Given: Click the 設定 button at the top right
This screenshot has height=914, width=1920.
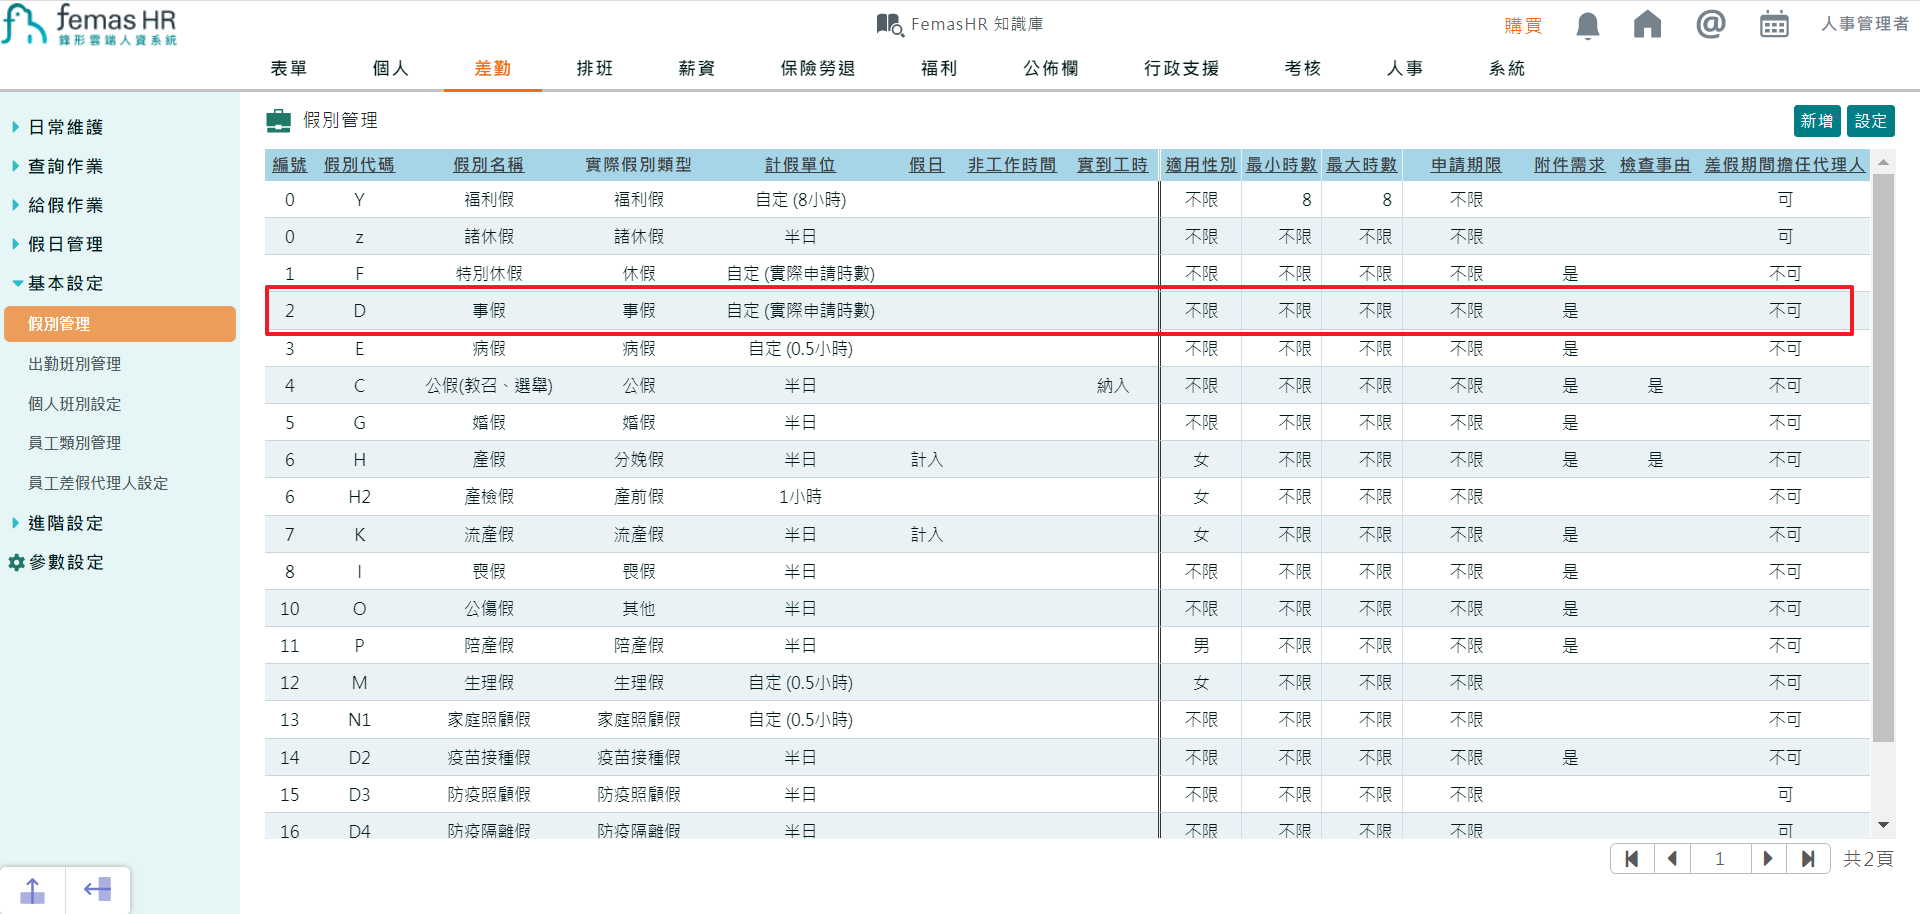Looking at the screenshot, I should click(x=1871, y=120).
